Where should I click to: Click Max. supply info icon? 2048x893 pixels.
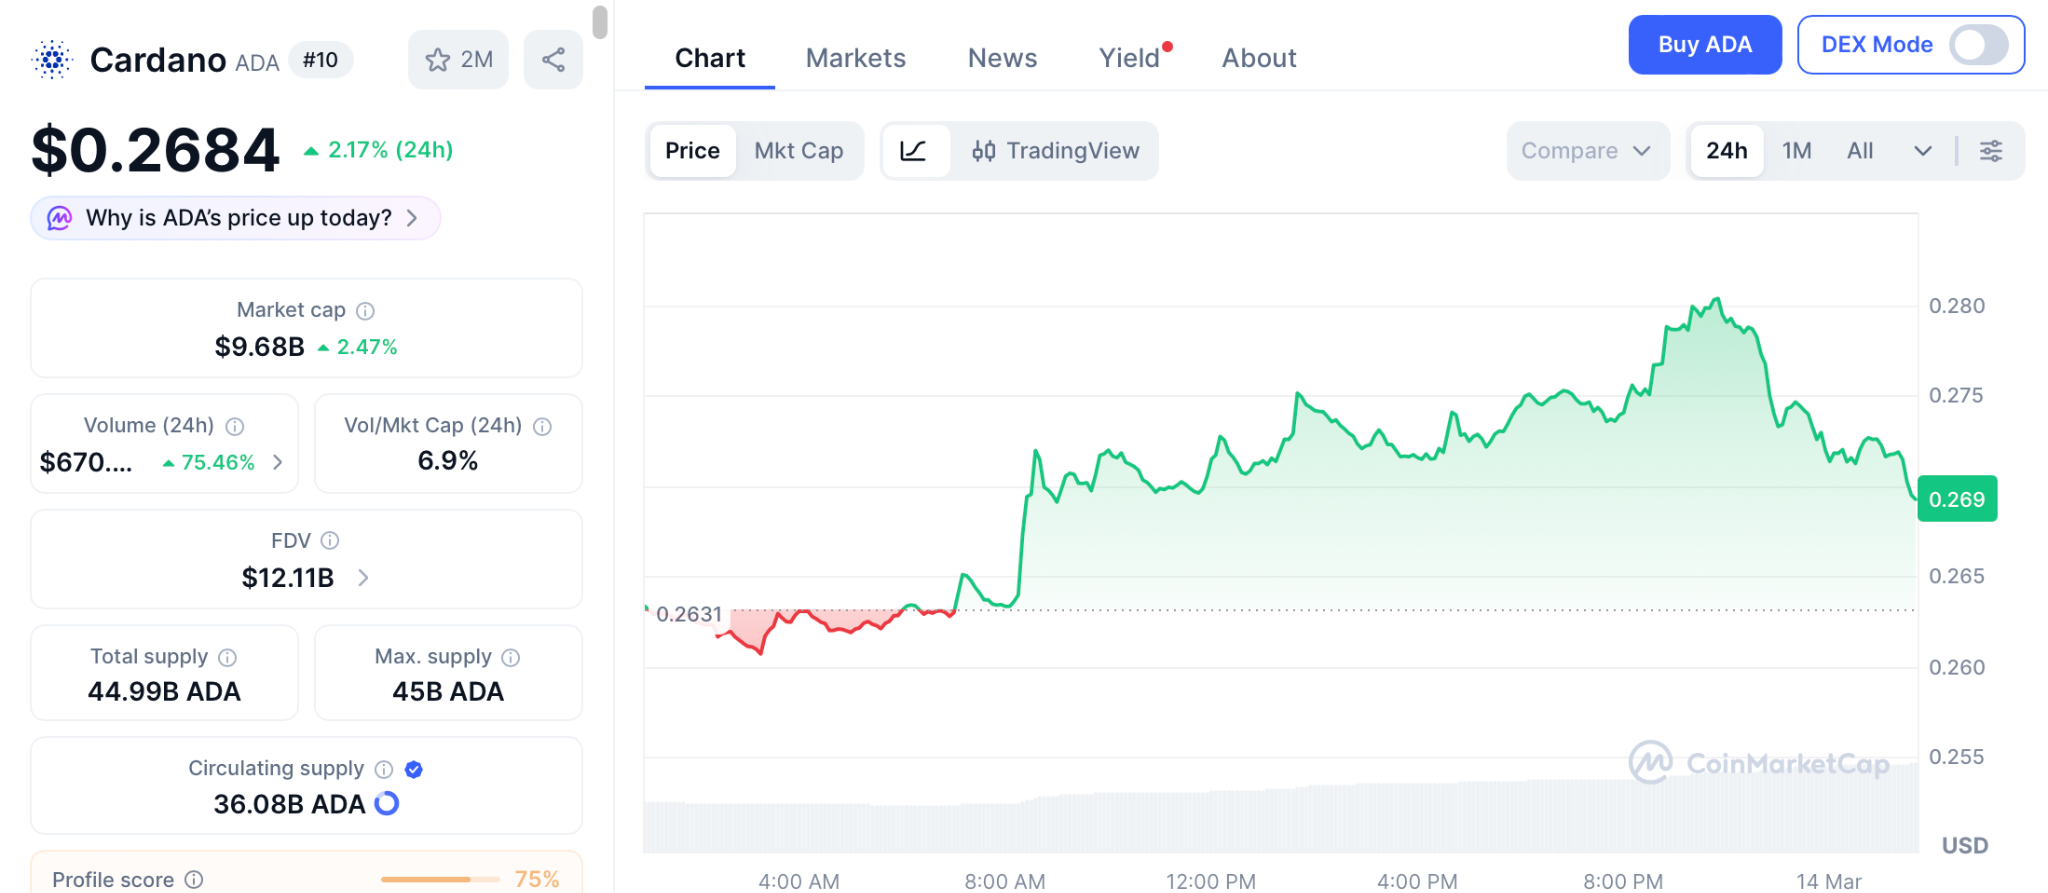point(511,657)
